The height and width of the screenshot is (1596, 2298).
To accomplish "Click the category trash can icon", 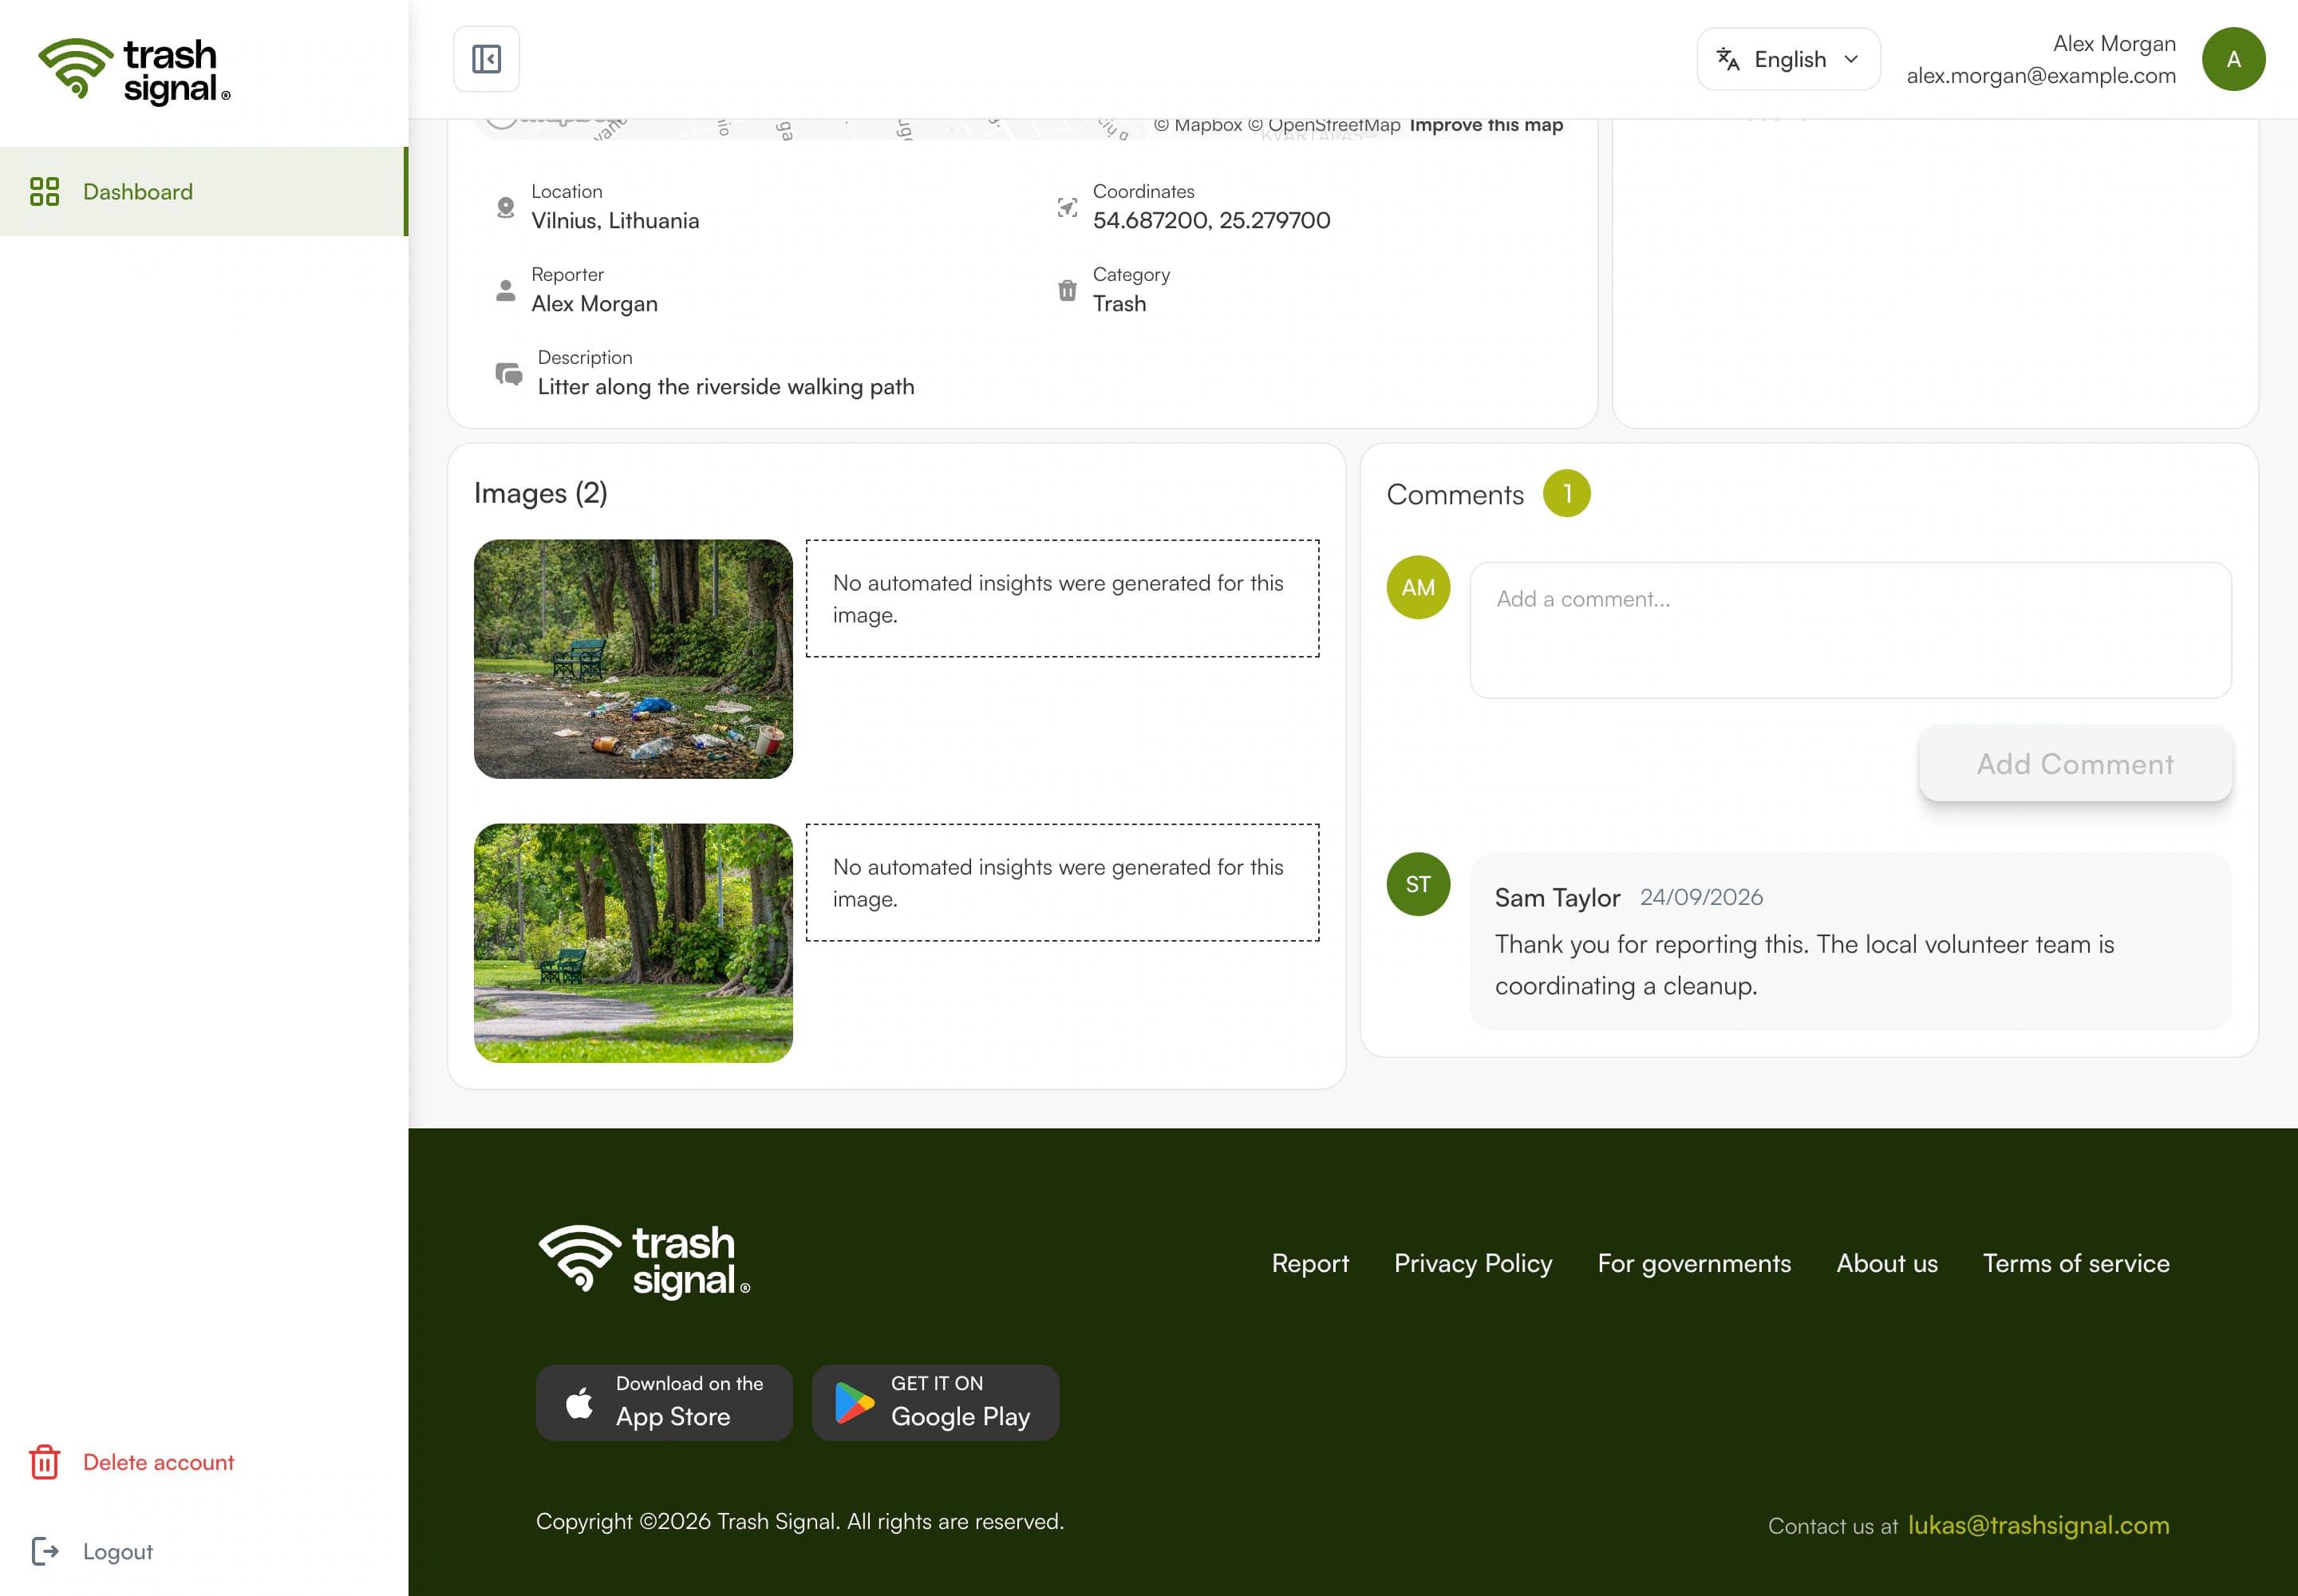I will point(1067,290).
